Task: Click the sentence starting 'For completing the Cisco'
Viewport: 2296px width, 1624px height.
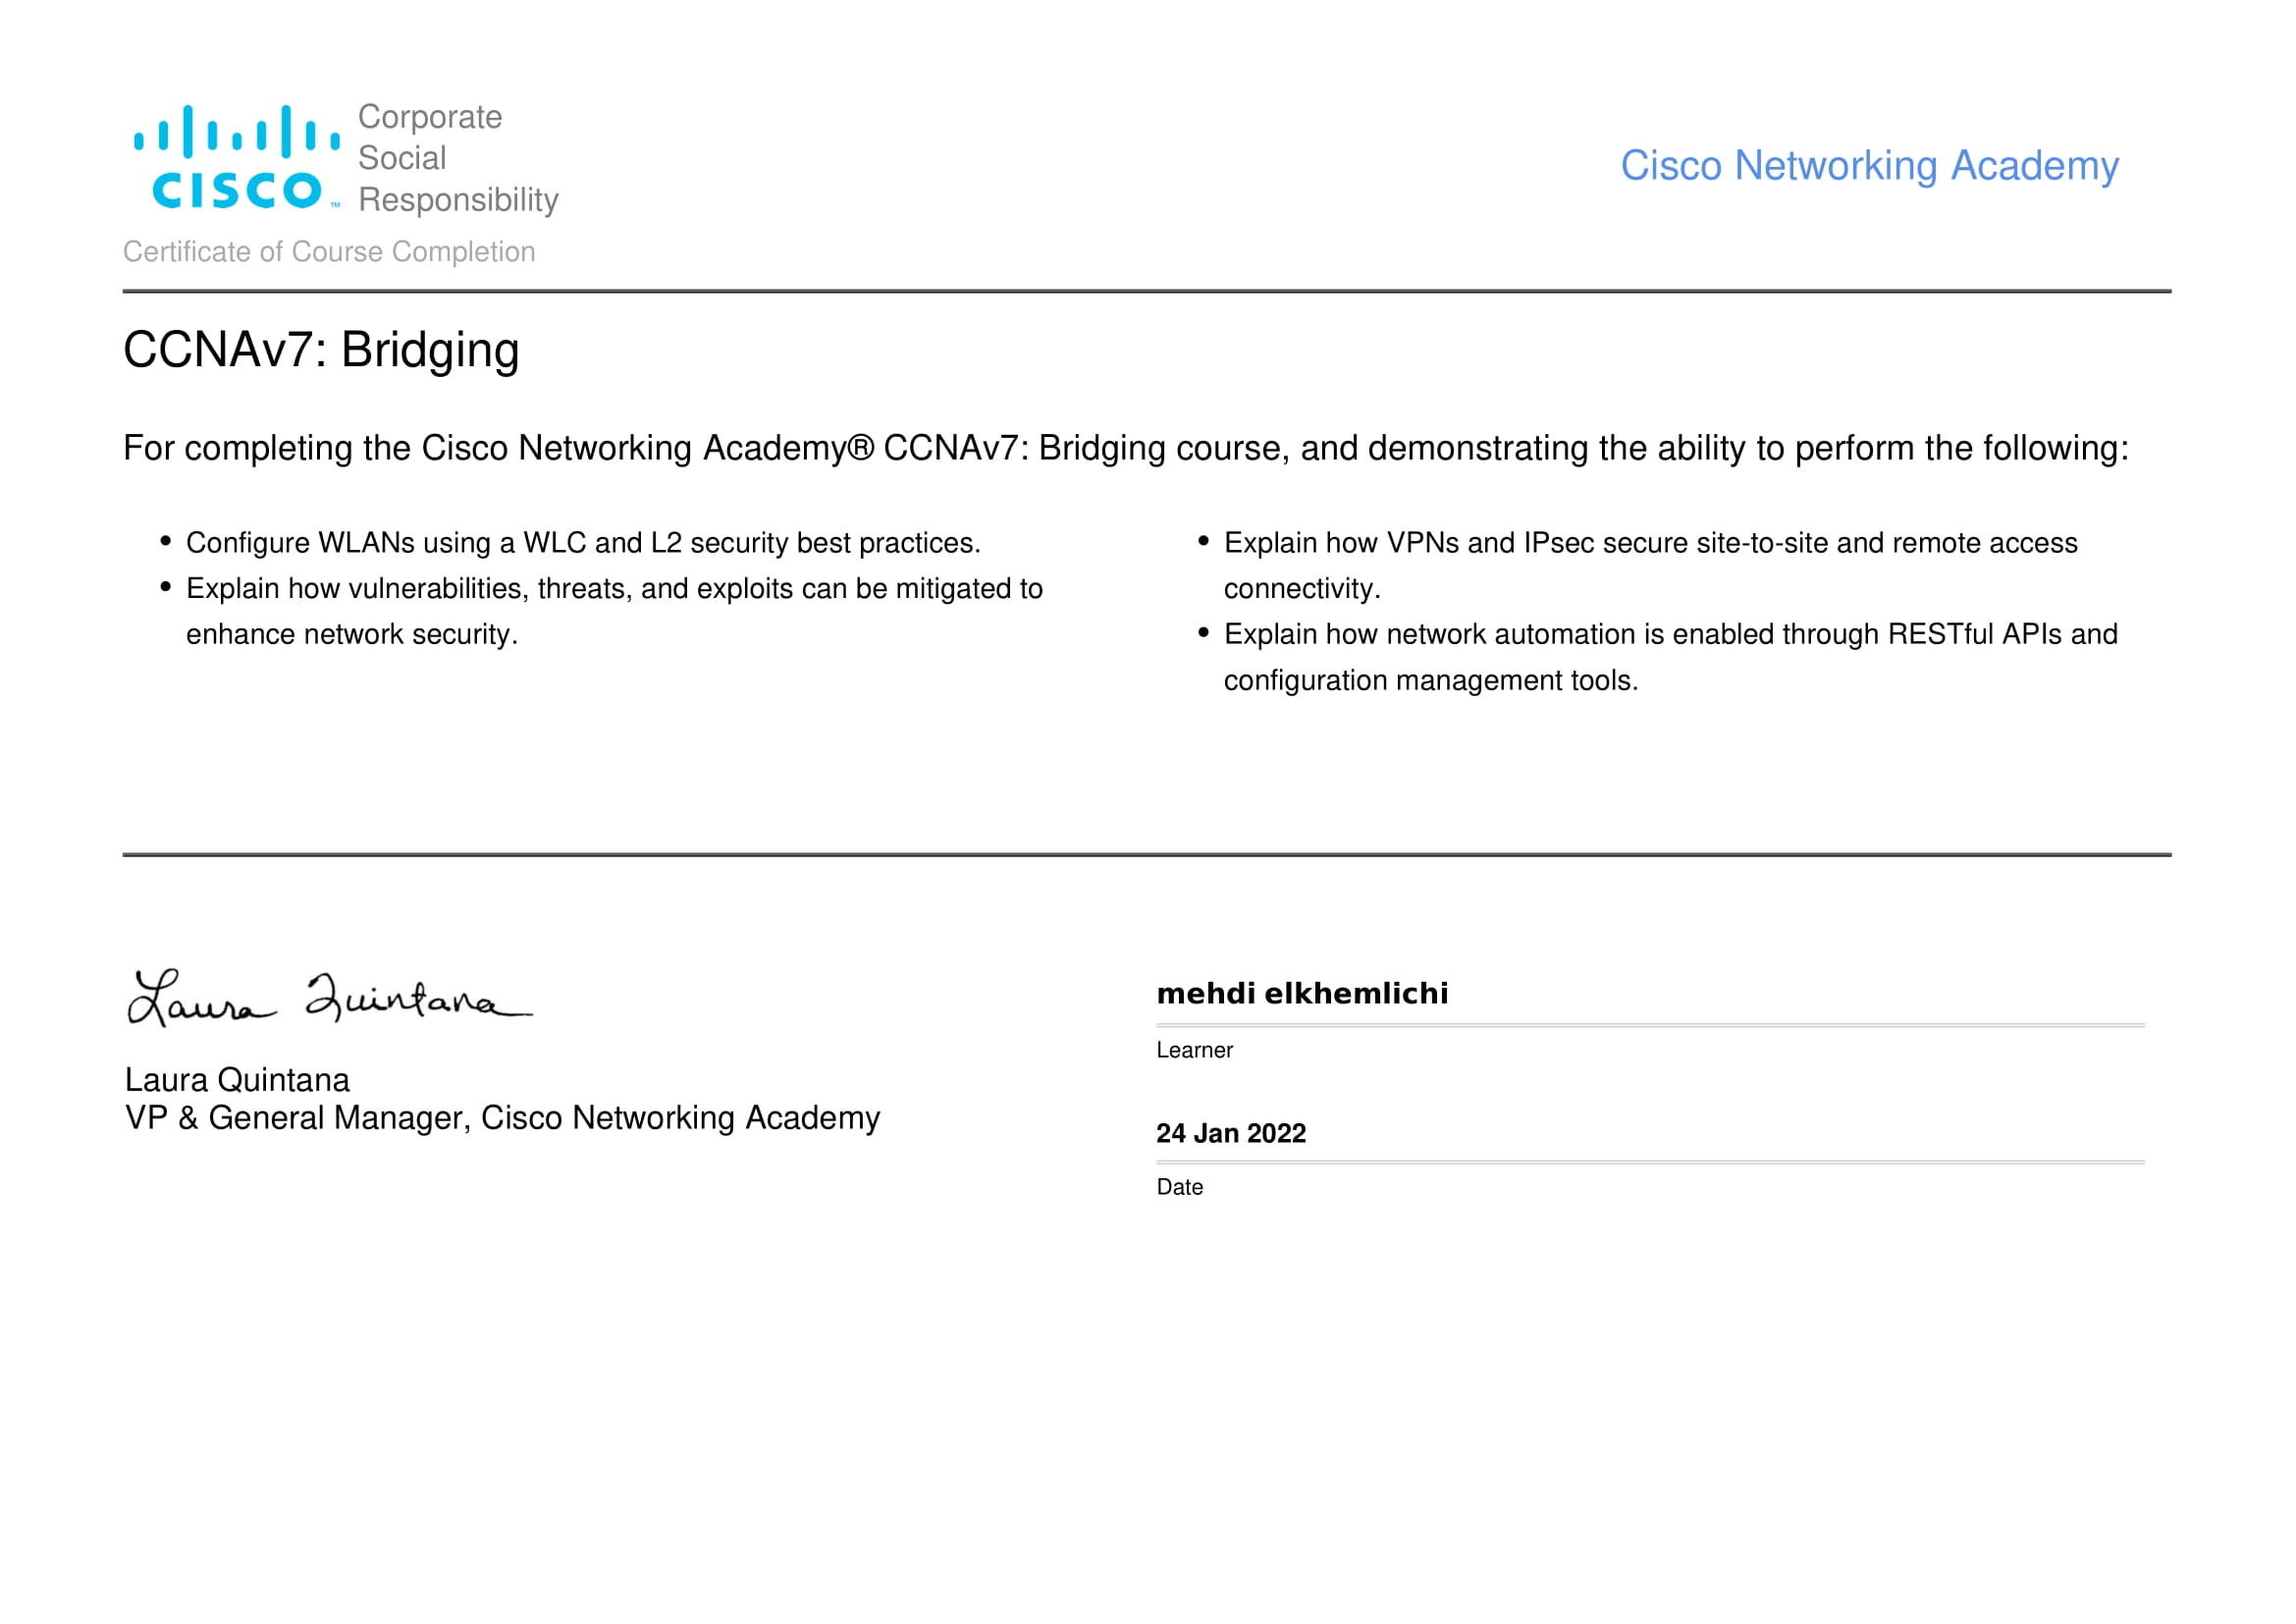Action: (x=1126, y=449)
